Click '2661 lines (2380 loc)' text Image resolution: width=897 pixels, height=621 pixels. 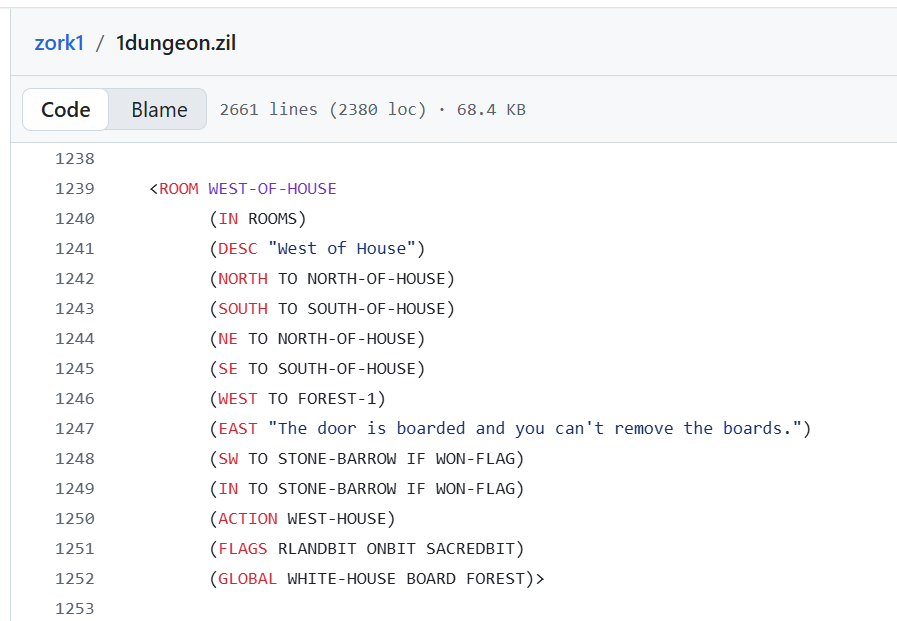[323, 109]
